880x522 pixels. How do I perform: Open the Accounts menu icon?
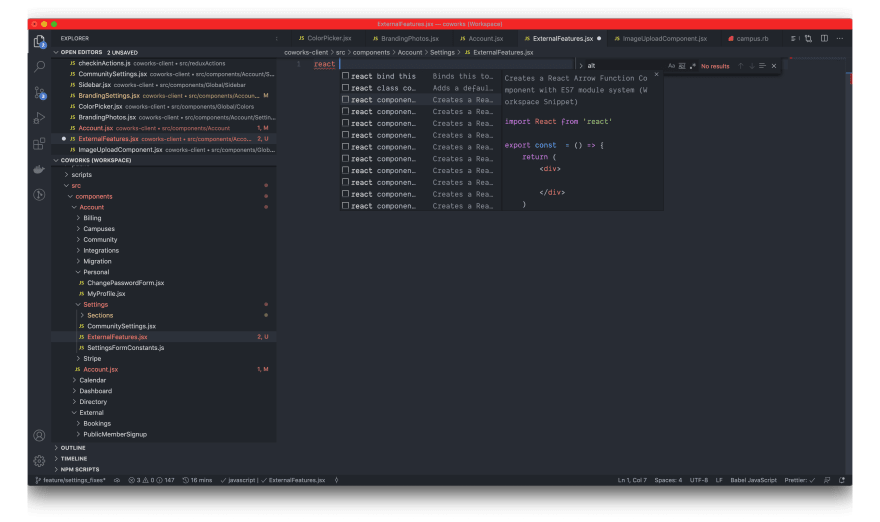39,435
